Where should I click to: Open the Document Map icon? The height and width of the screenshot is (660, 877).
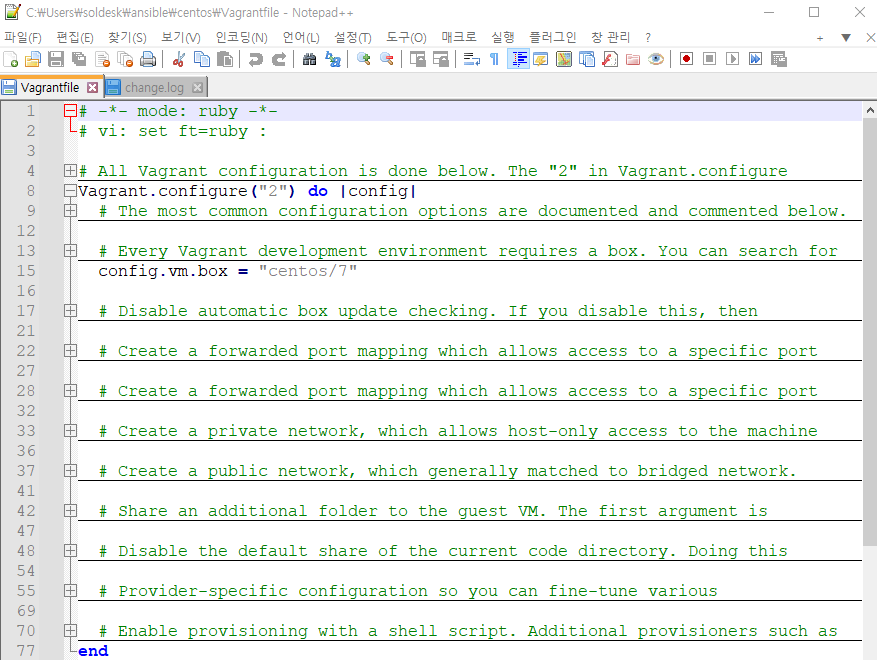(x=564, y=59)
